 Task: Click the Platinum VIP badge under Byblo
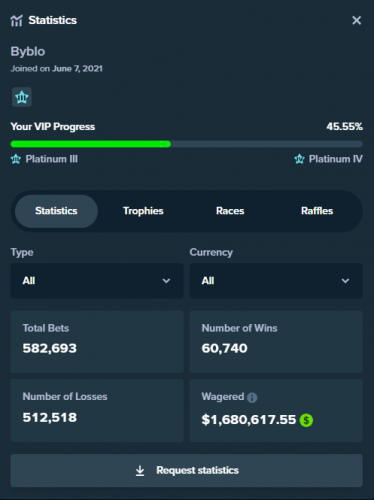[22, 97]
